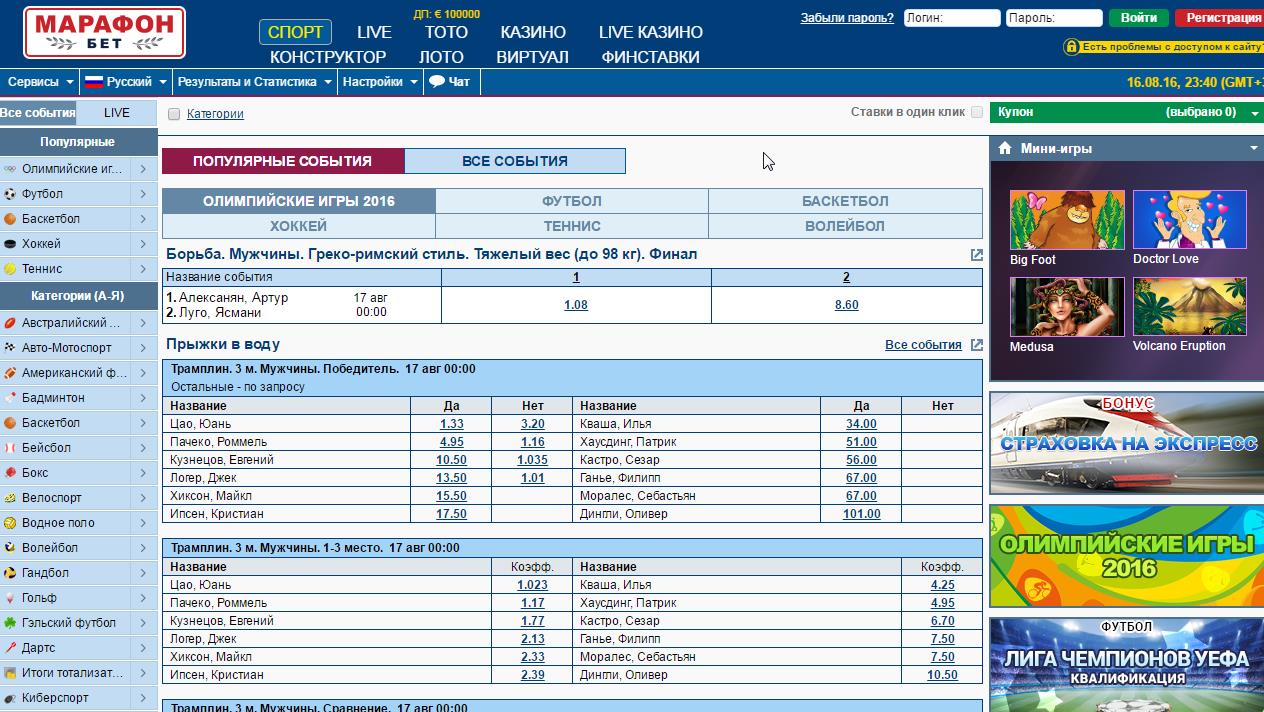Click the Олимпийские игры 2016 banner
The image size is (1264, 712).
coord(1127,556)
